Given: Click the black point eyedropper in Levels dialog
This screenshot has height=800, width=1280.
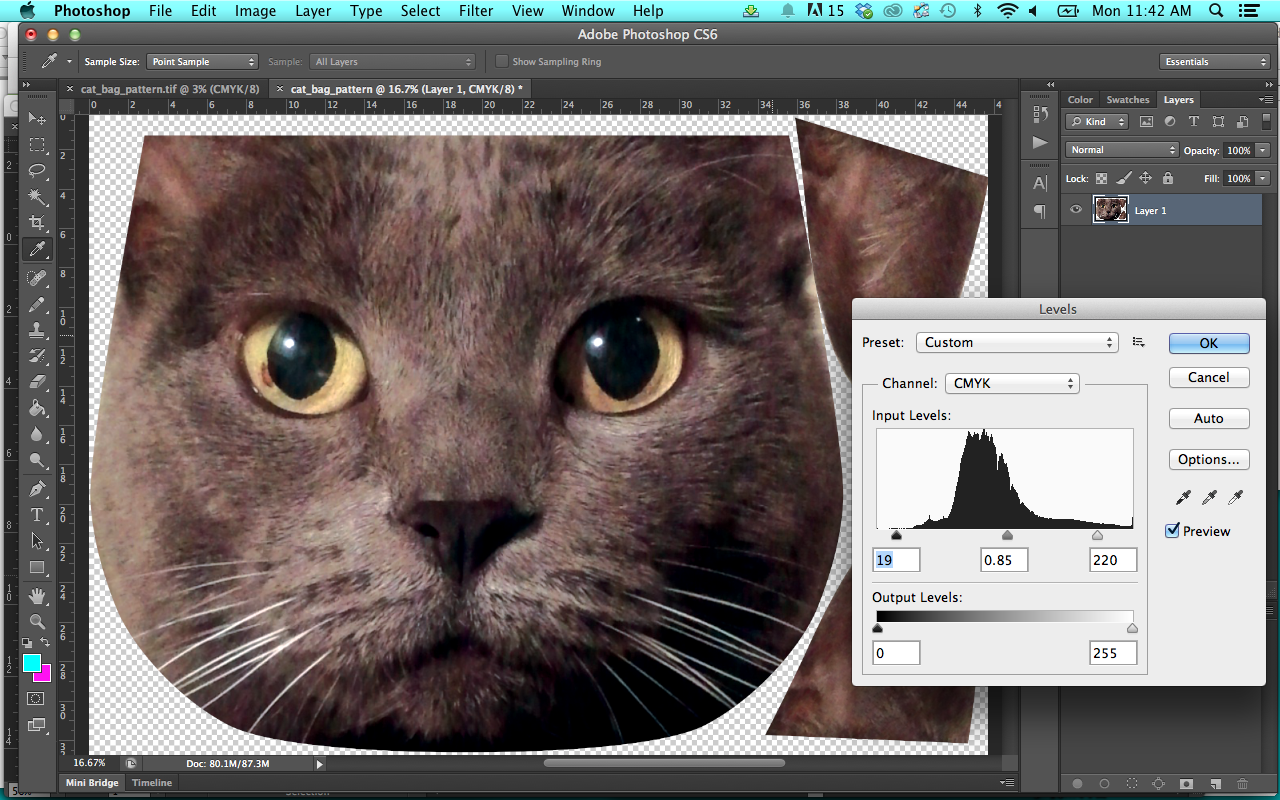Looking at the screenshot, I should [x=1183, y=497].
